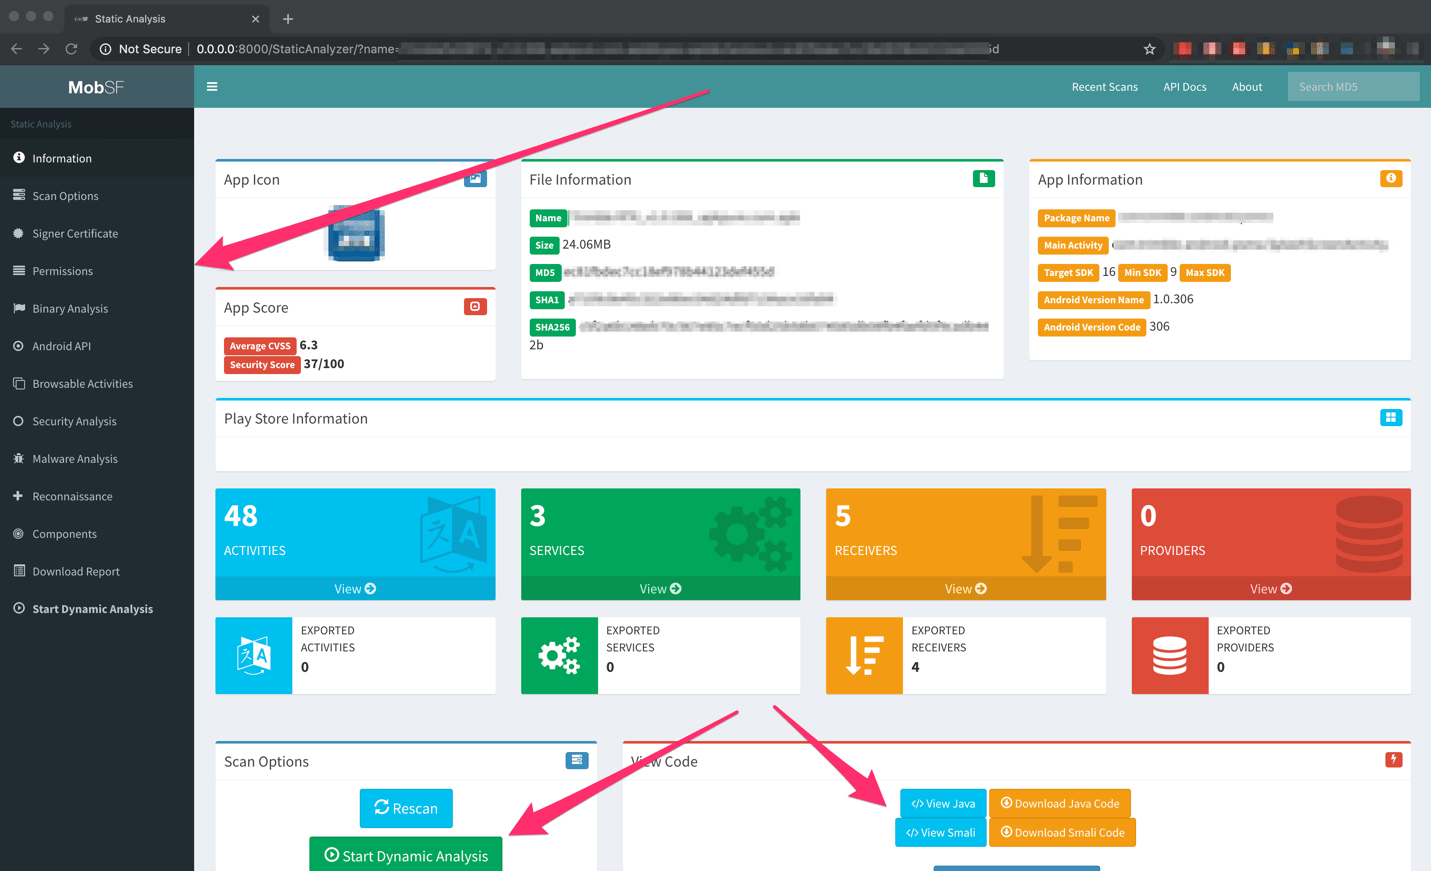
Task: Open the API Docs page
Action: (x=1184, y=87)
